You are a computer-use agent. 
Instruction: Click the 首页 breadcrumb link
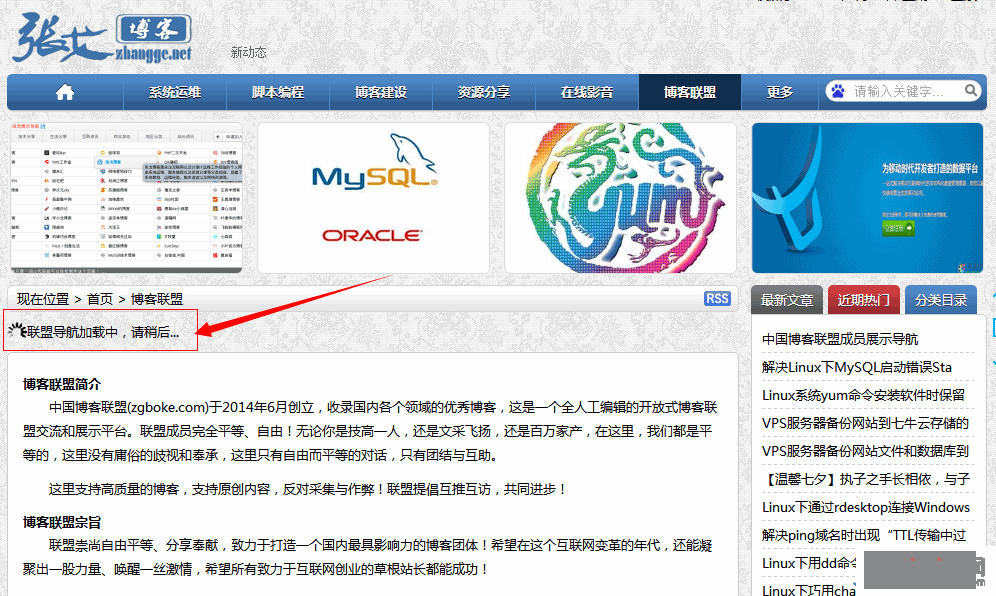100,299
